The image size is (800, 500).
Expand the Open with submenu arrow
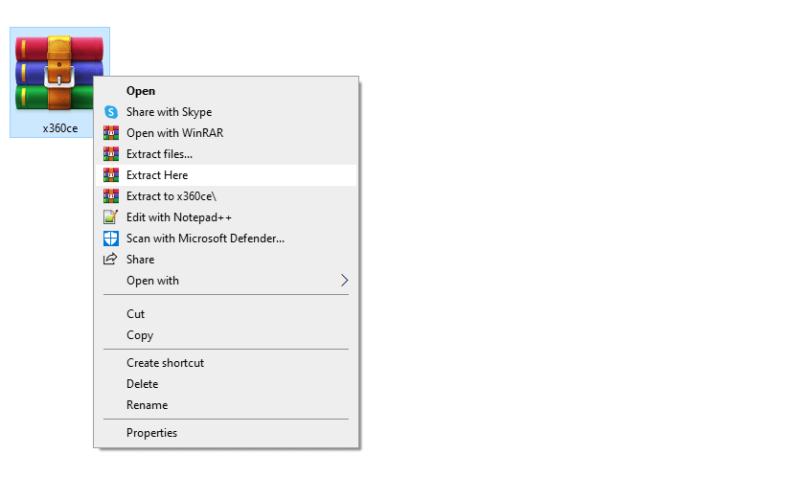tap(344, 280)
